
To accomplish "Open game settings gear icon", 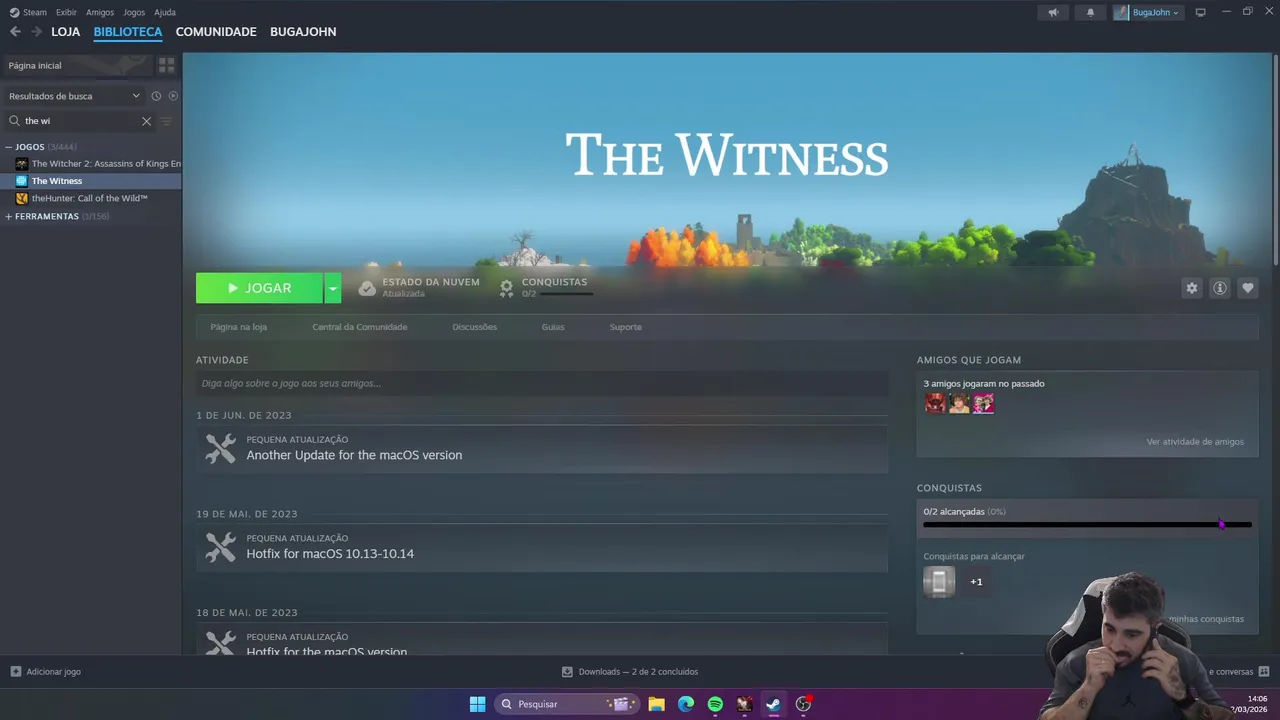I will click(x=1191, y=288).
